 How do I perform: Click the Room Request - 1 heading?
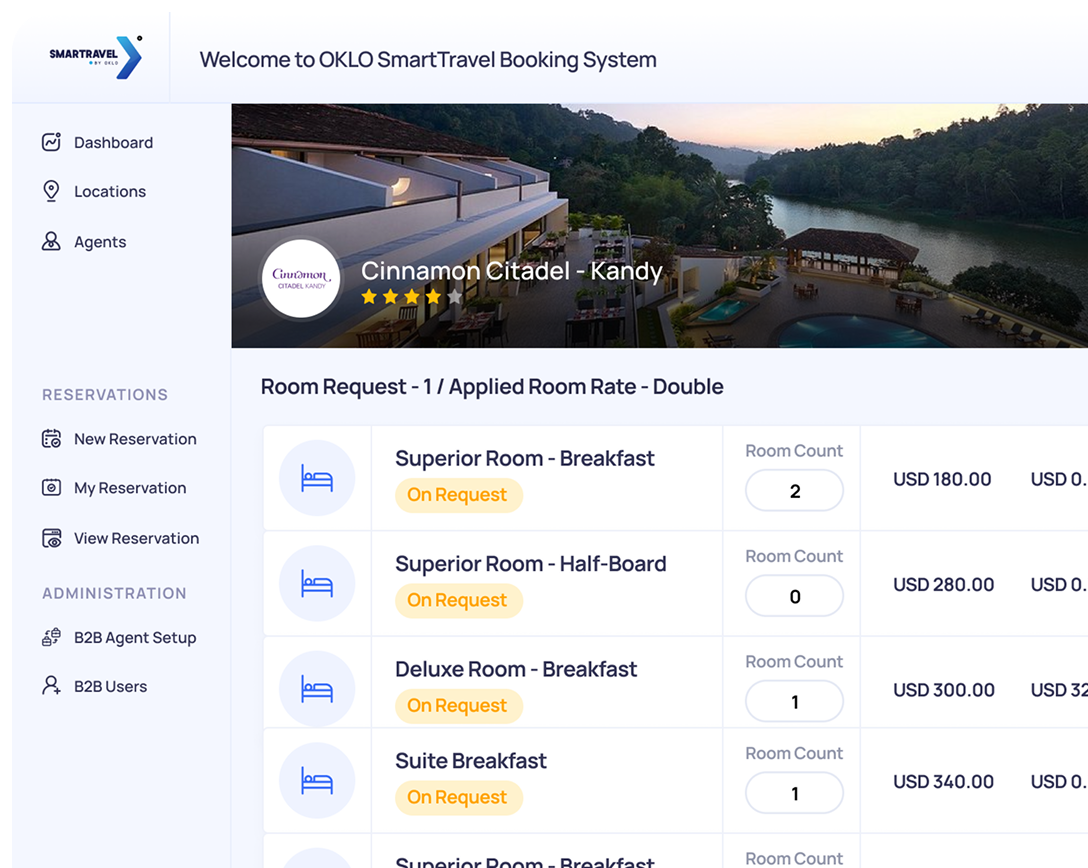pos(492,386)
